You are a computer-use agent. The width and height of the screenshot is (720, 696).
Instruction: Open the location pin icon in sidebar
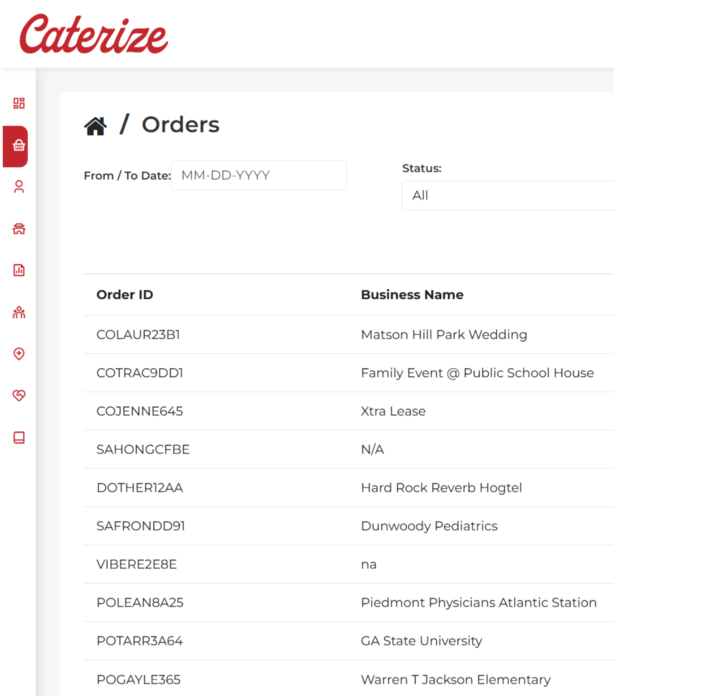18,354
